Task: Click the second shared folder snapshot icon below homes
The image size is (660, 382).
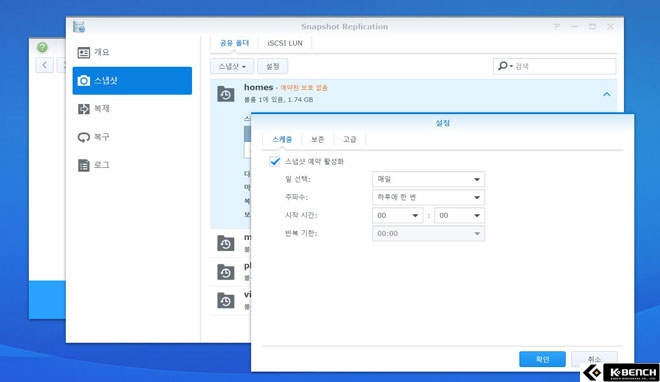Action: [226, 243]
